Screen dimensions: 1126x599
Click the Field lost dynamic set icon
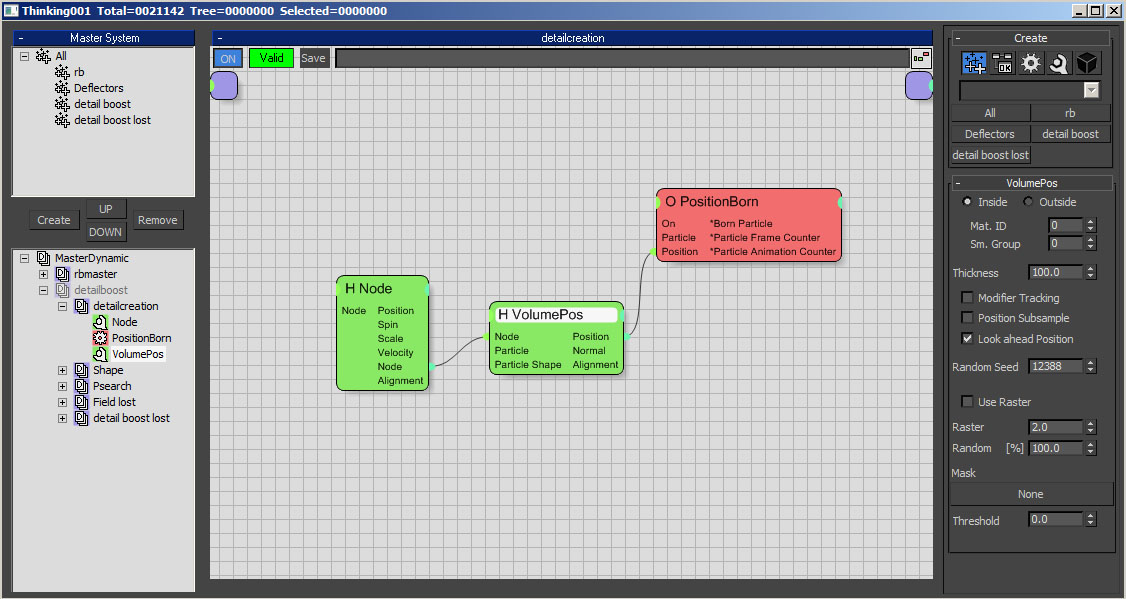tap(81, 402)
